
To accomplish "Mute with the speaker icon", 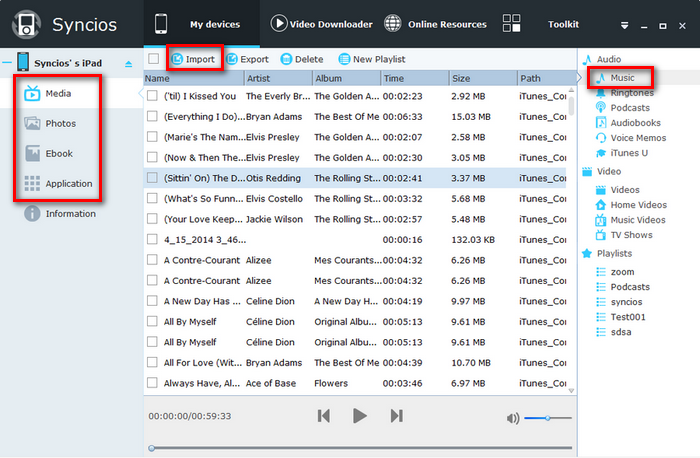I will [513, 418].
